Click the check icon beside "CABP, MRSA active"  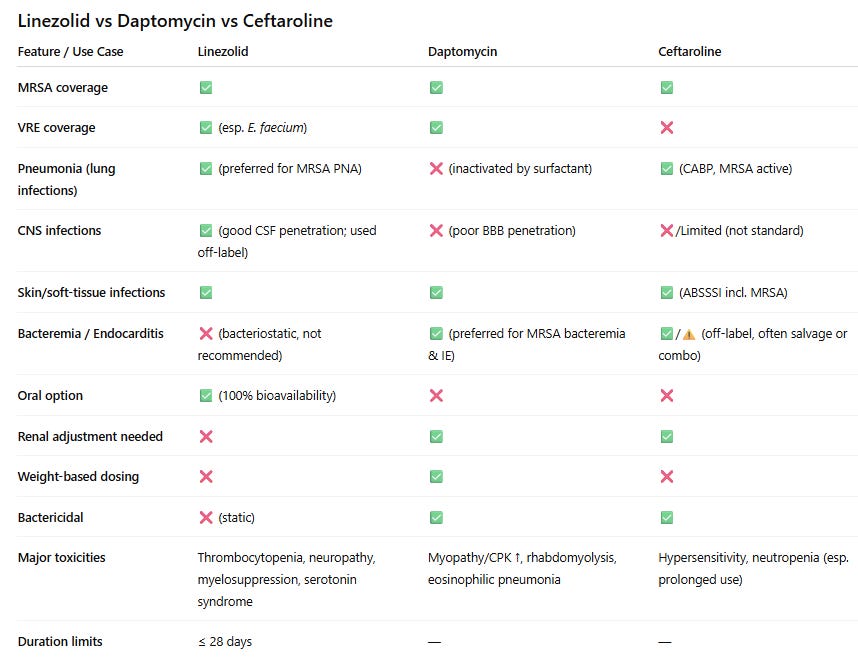pyautogui.click(x=666, y=168)
